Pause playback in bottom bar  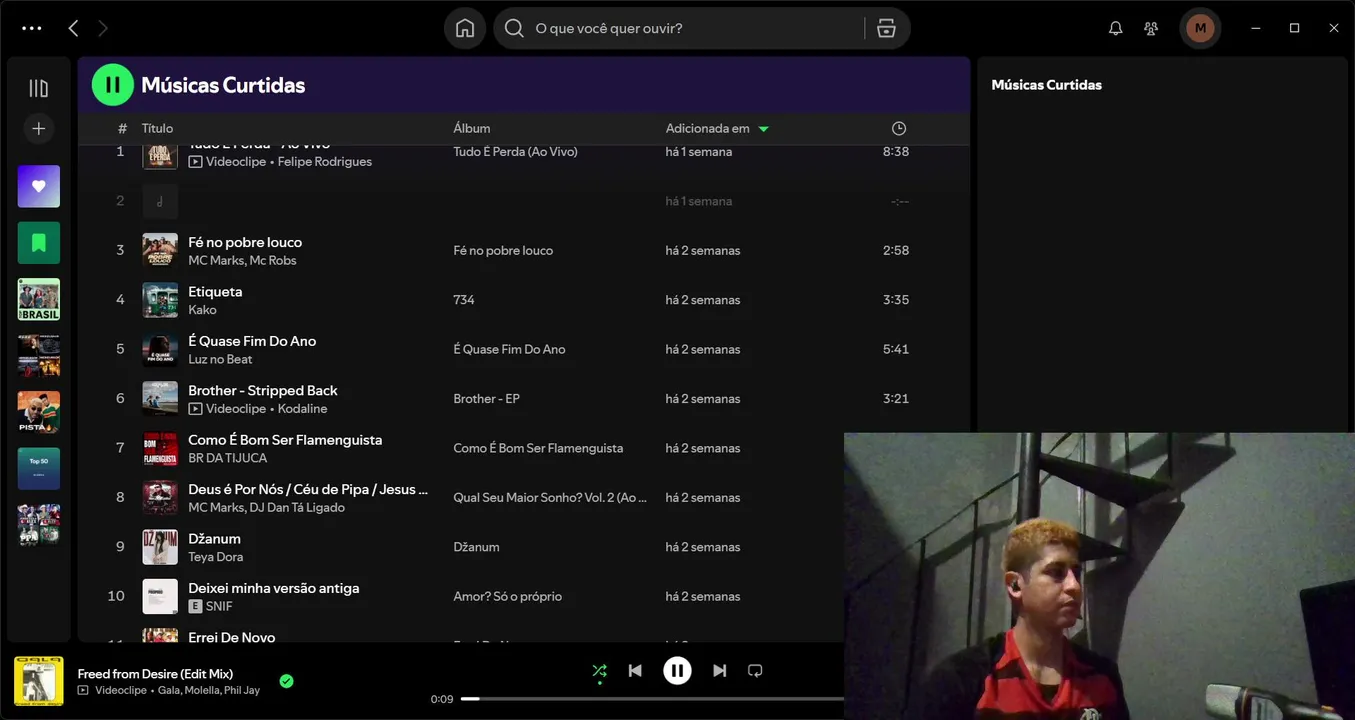[677, 671]
